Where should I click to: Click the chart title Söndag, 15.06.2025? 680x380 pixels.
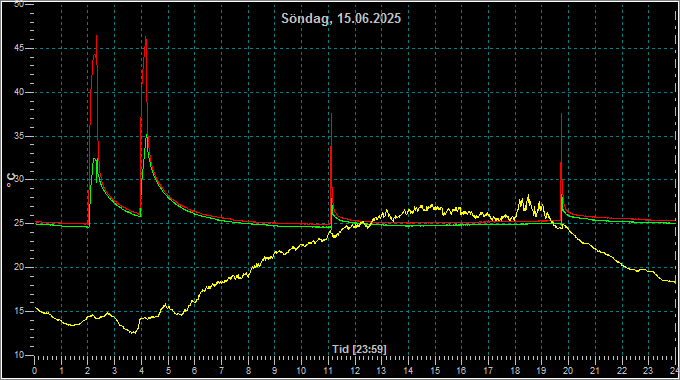point(341,19)
